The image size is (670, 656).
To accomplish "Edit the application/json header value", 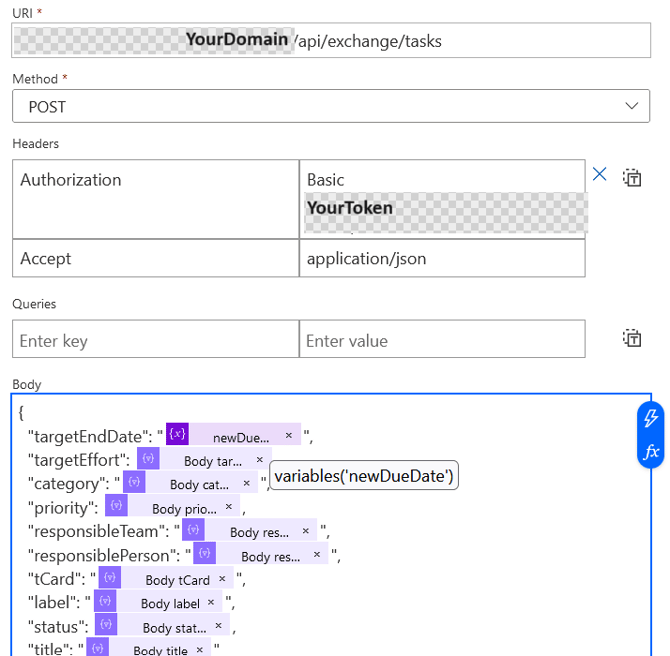I will pos(442,258).
